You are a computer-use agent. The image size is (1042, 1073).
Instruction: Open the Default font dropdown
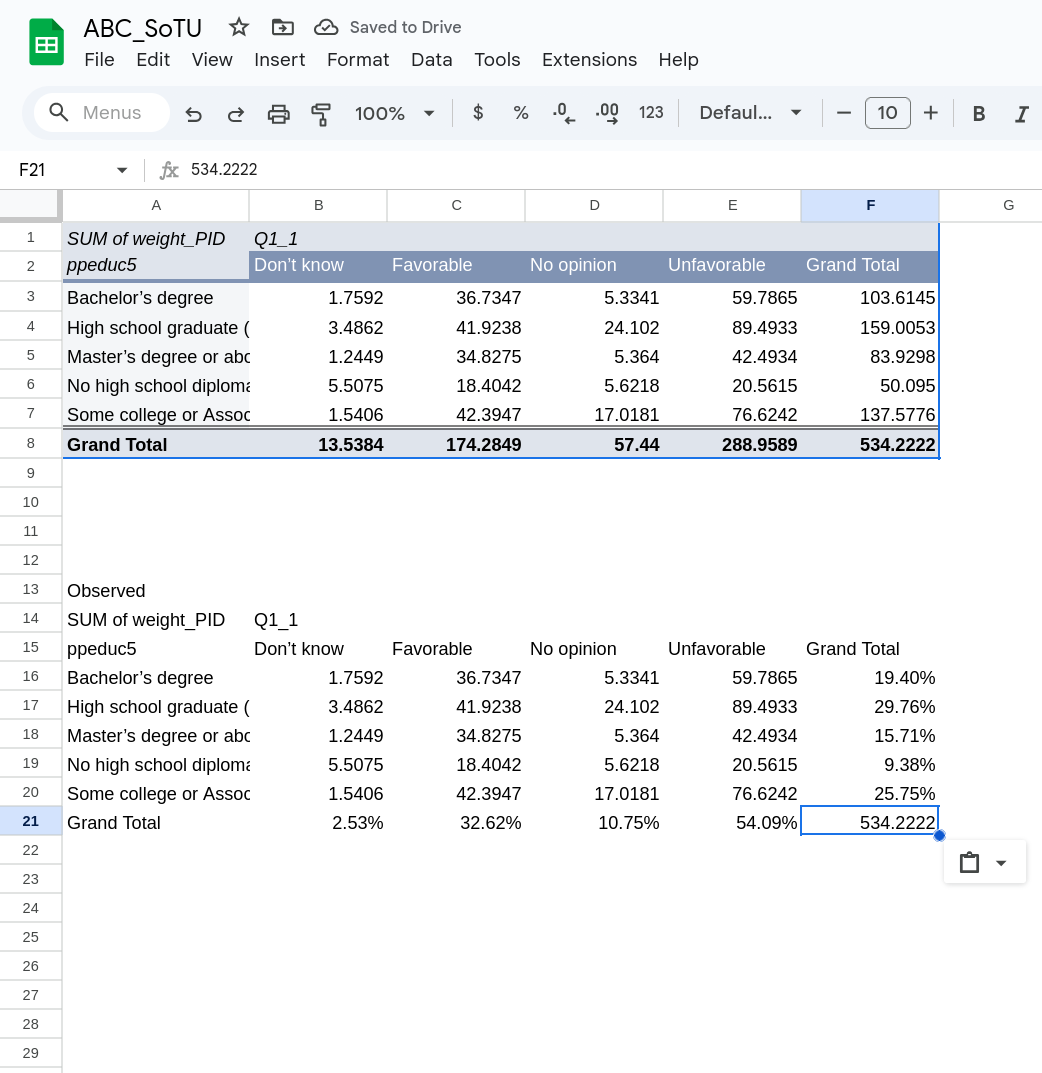coord(750,113)
